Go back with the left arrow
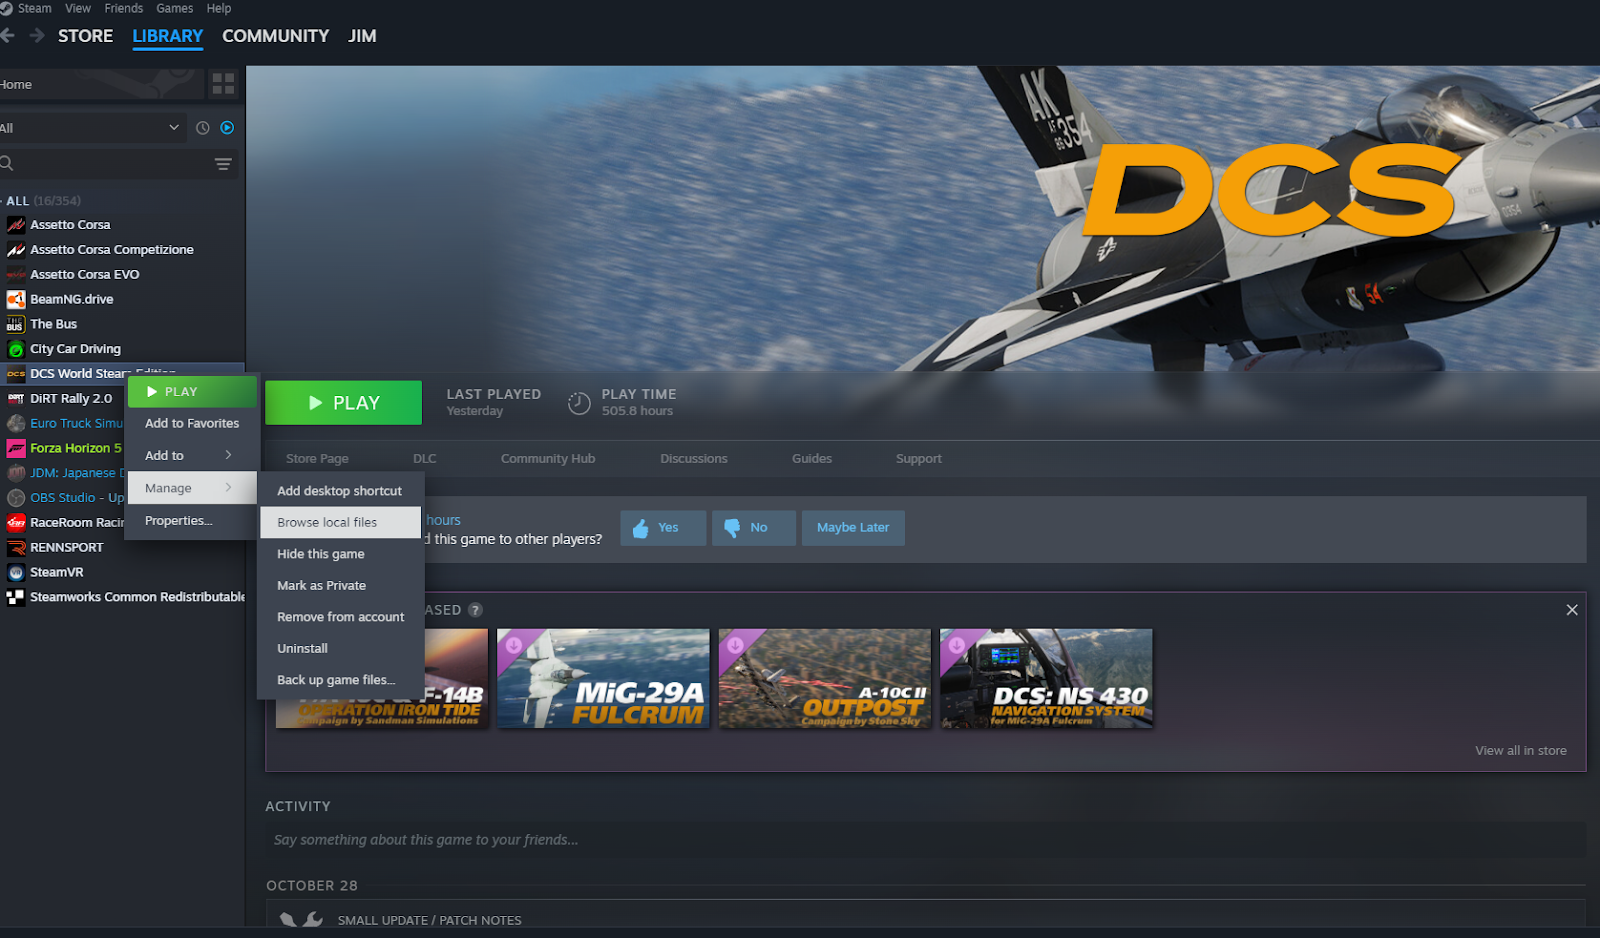The image size is (1600, 938). click(x=7, y=36)
